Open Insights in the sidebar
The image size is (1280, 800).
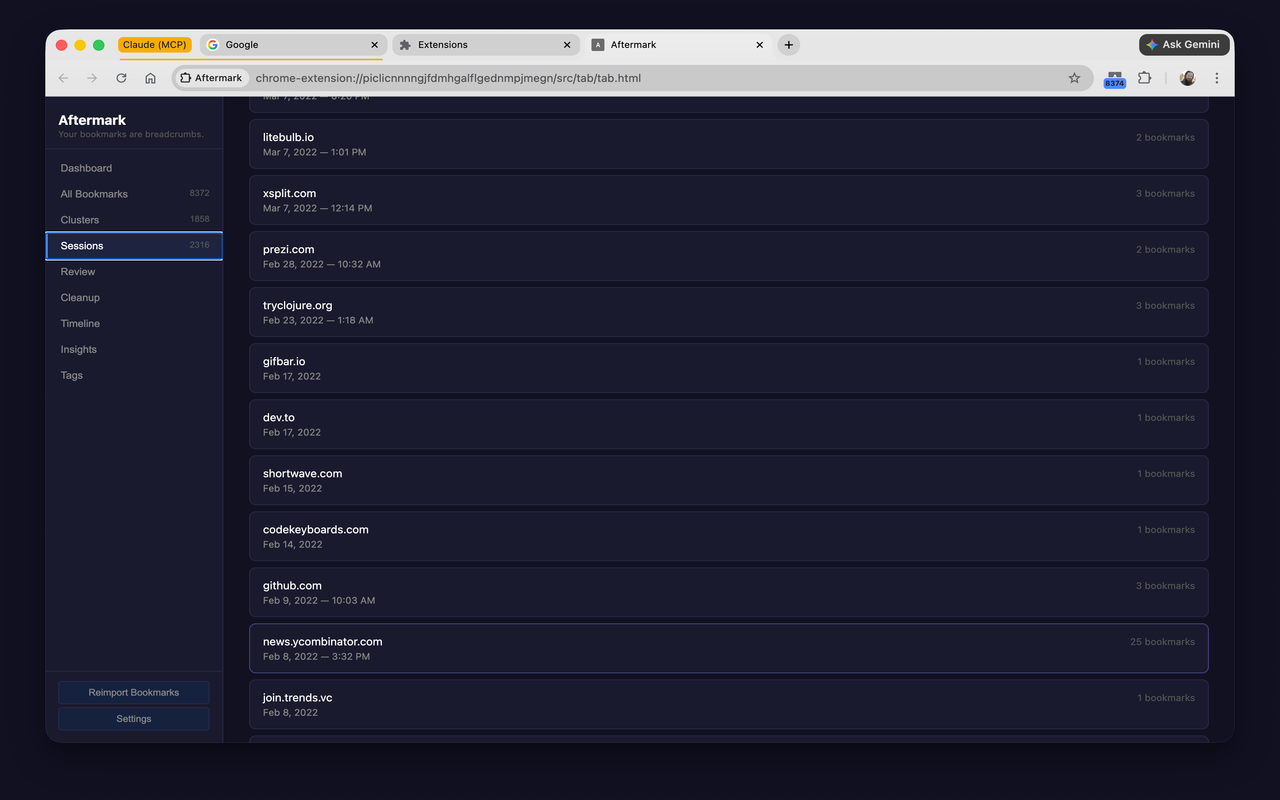134,350
